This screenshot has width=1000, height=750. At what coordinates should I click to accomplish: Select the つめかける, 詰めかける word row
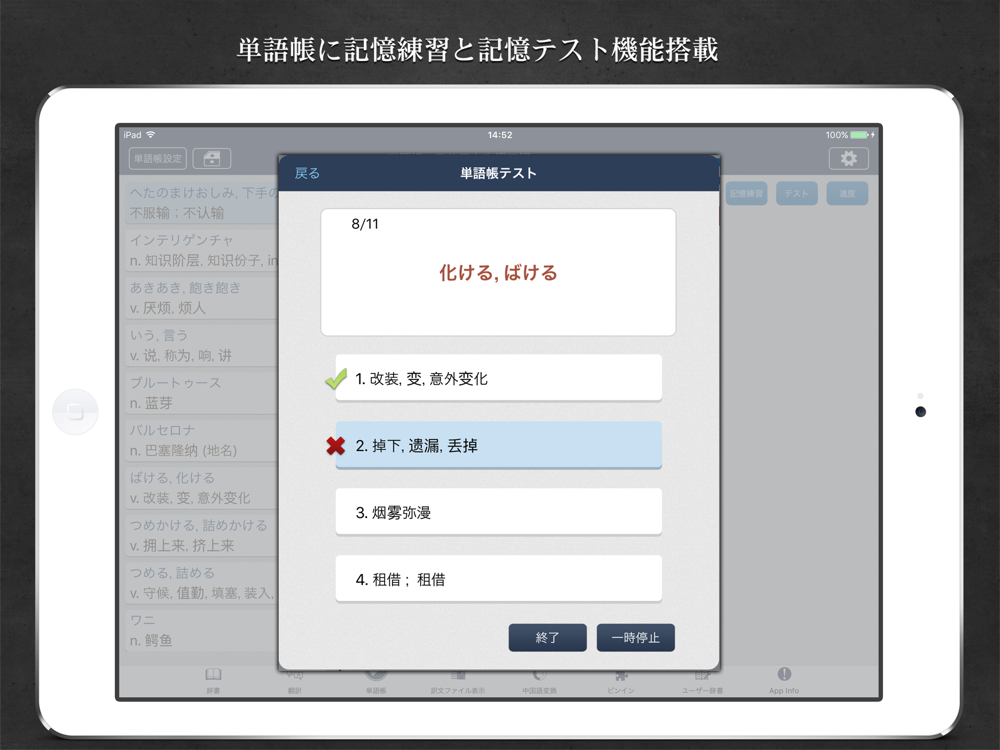tap(202, 535)
